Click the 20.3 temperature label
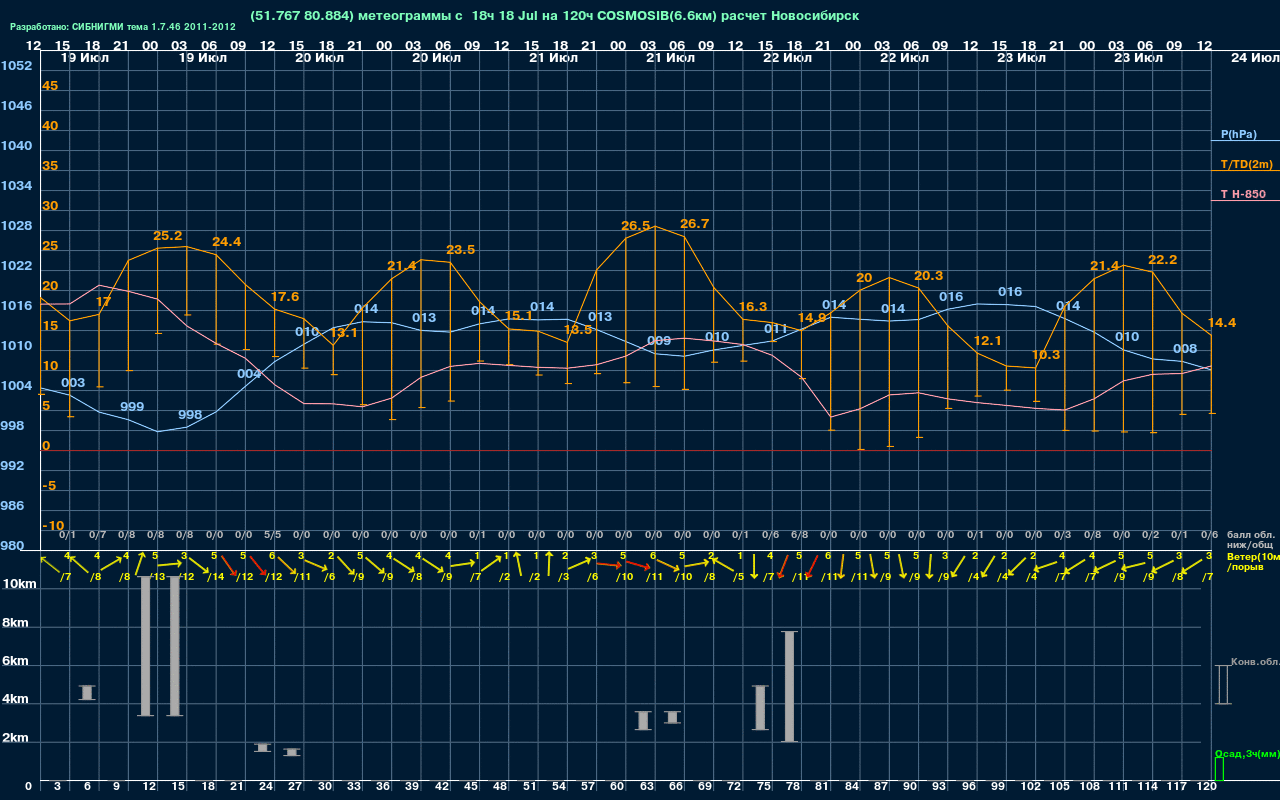This screenshot has width=1280, height=800. tap(929, 276)
